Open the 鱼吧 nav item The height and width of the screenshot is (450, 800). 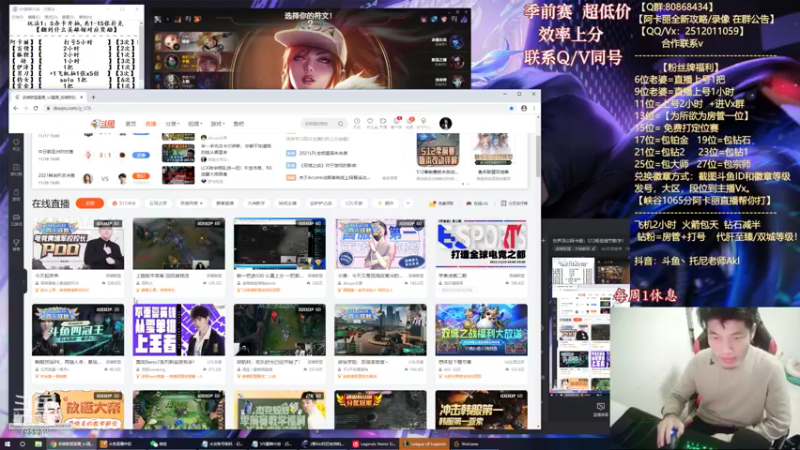pyautogui.click(x=238, y=123)
